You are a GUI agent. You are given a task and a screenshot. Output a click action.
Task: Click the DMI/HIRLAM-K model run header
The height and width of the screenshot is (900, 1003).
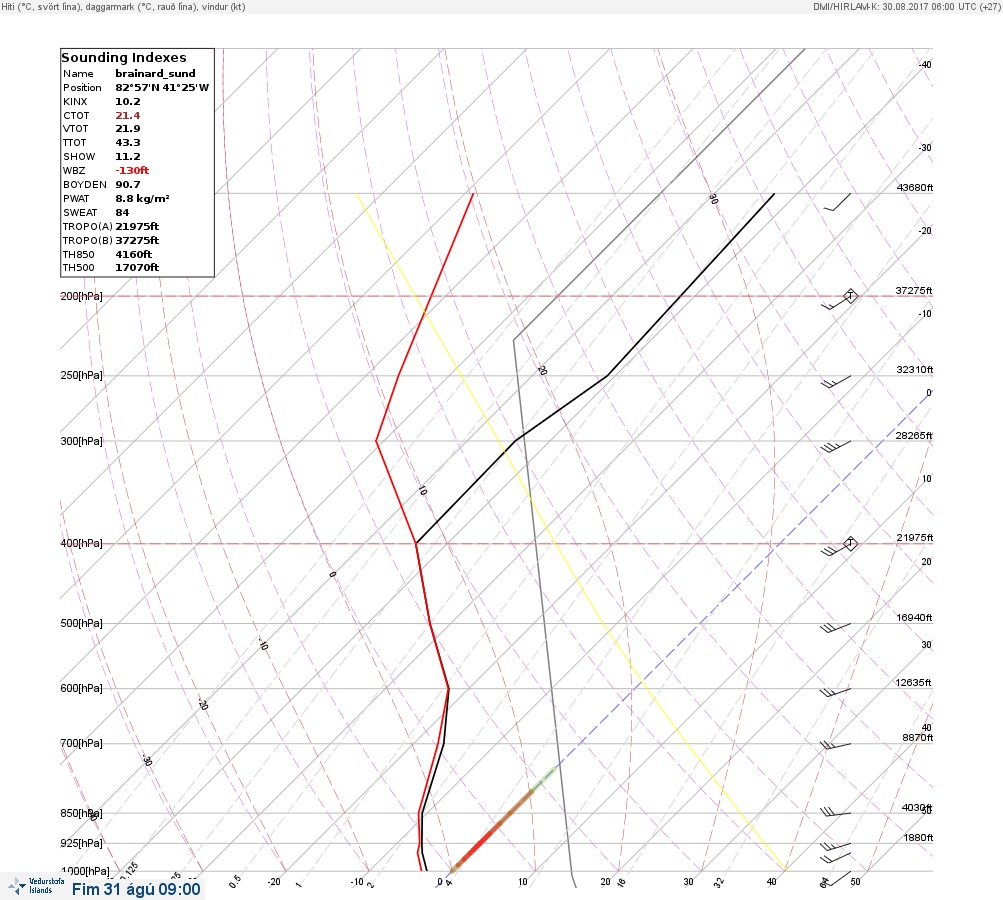click(906, 6)
